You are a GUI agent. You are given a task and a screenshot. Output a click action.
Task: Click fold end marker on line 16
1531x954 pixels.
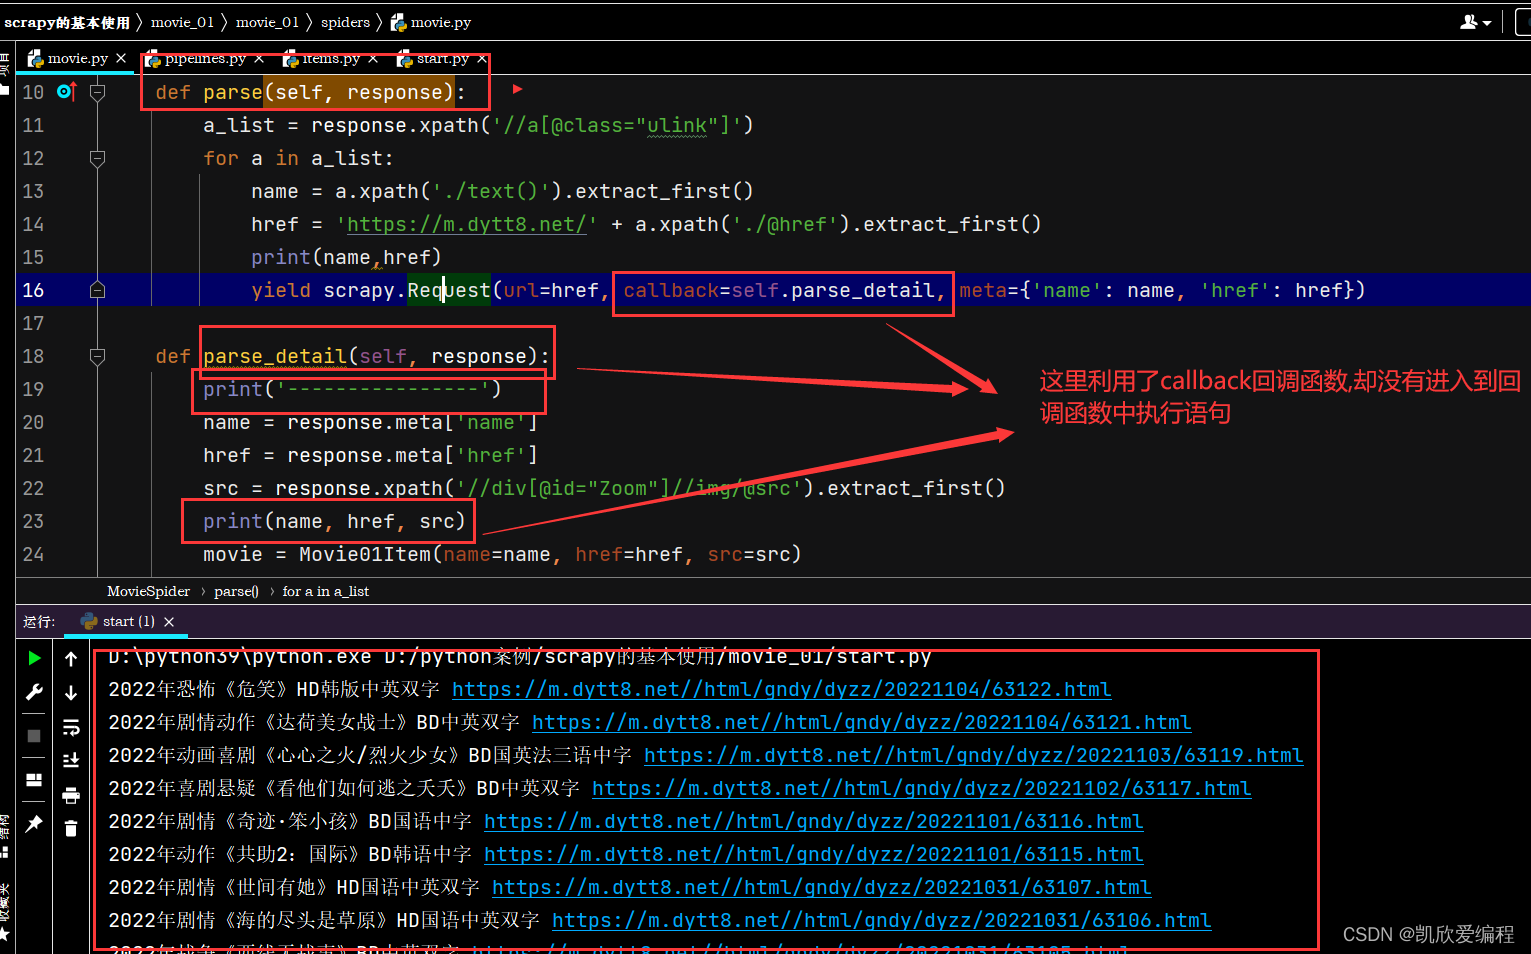[98, 290]
